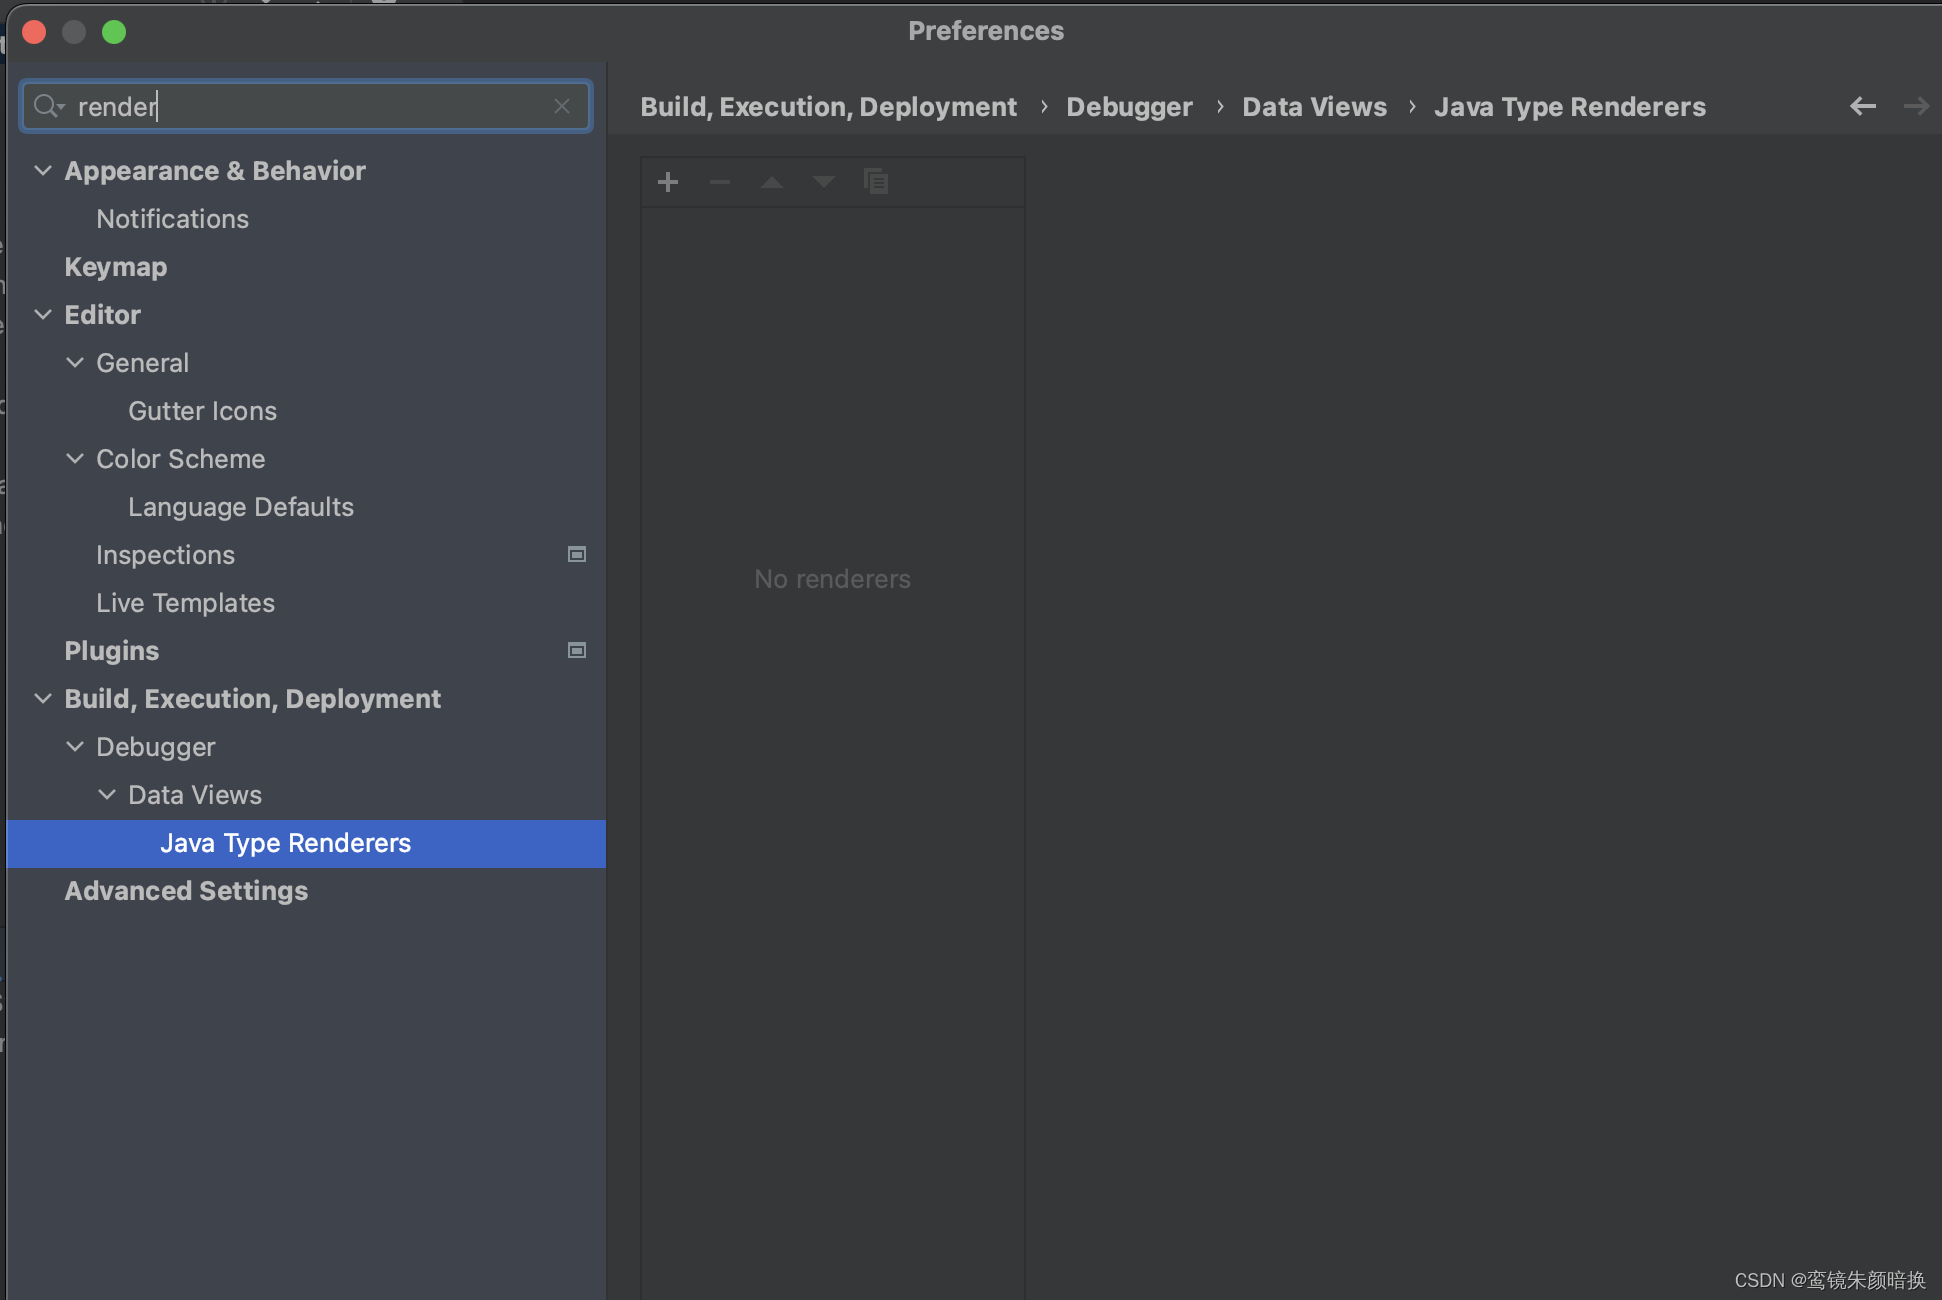Viewport: 1942px width, 1300px height.
Task: Click the Color Scheme label in the tree
Action: [181, 459]
